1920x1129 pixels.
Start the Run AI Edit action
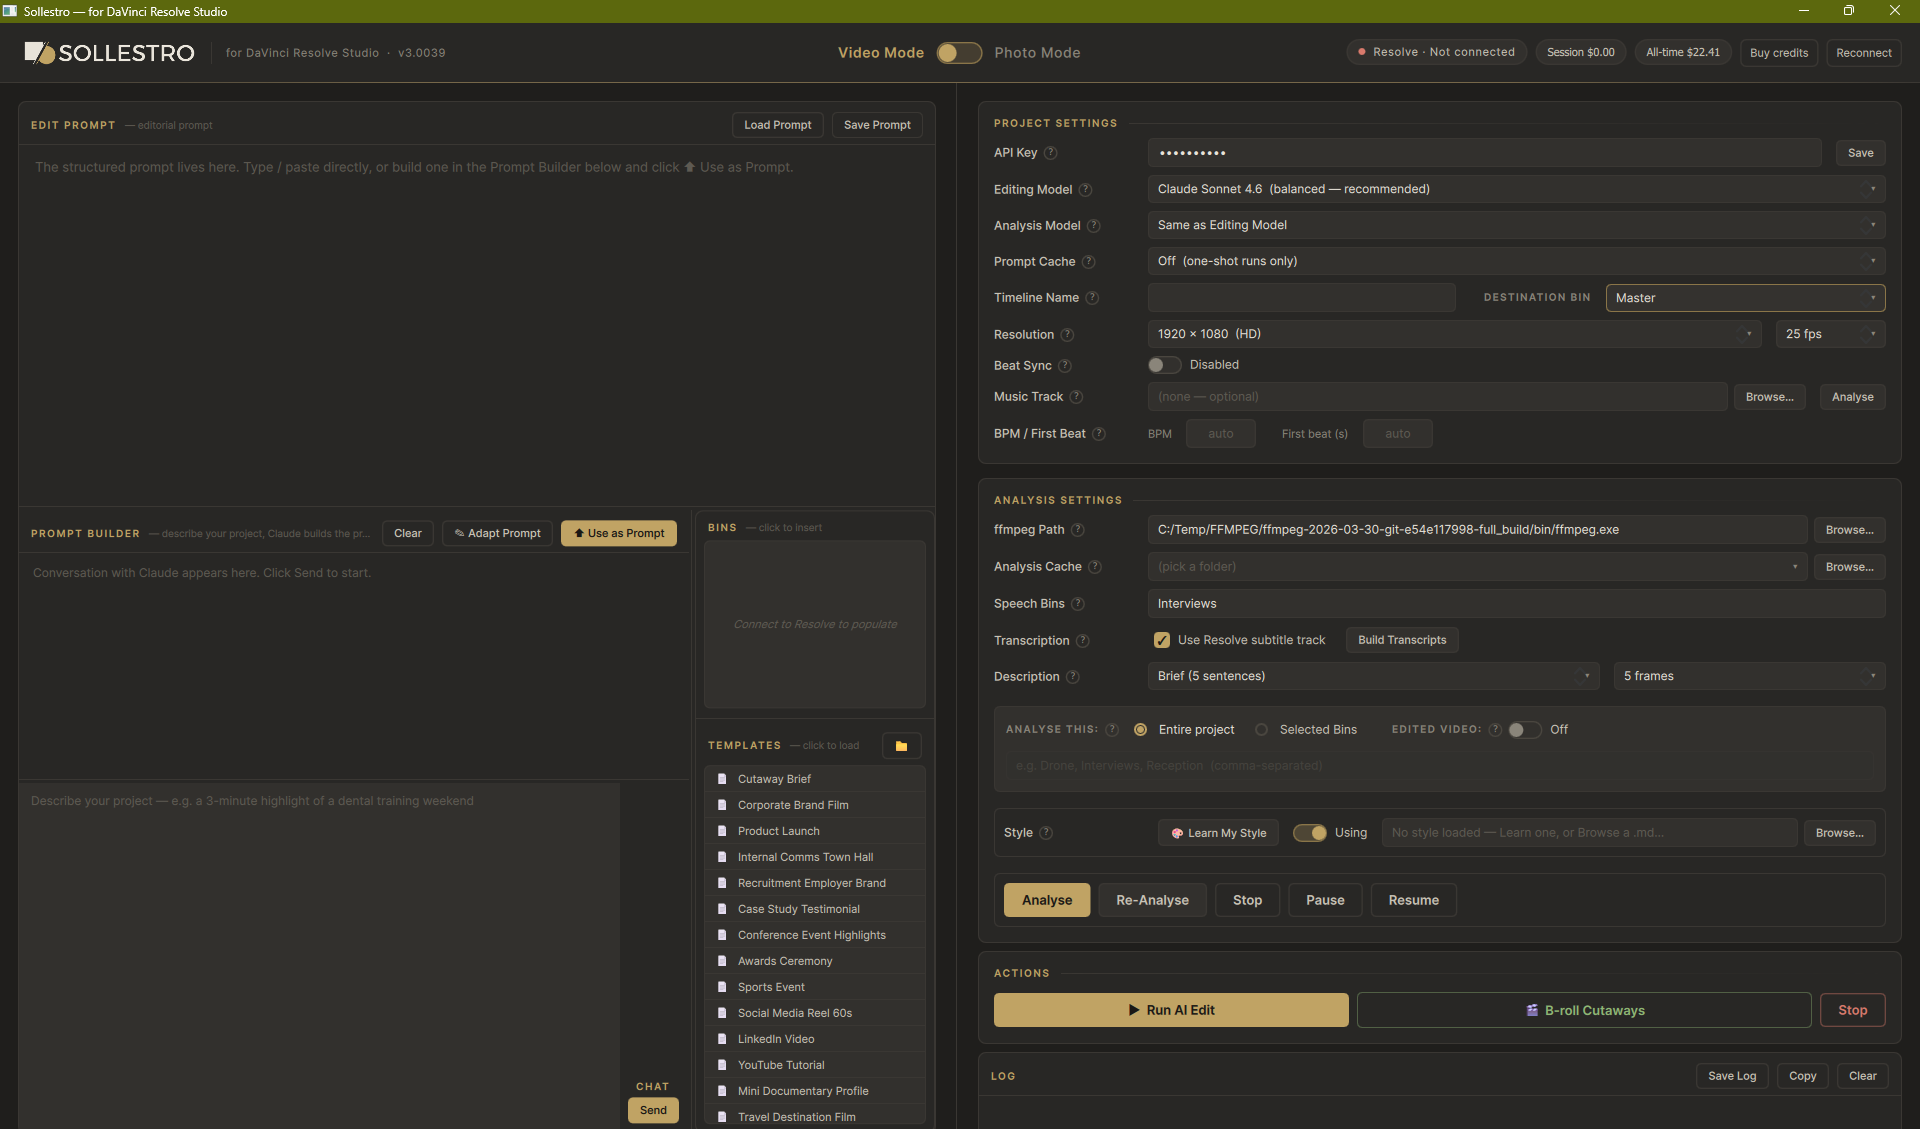1171,1010
